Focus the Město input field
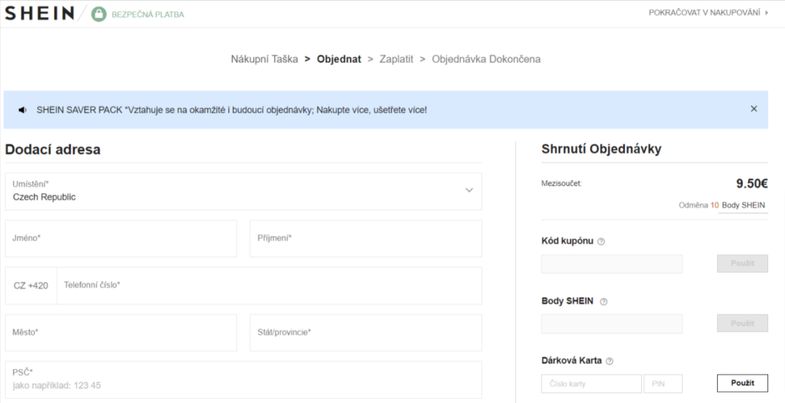785x403 pixels. [x=121, y=332]
